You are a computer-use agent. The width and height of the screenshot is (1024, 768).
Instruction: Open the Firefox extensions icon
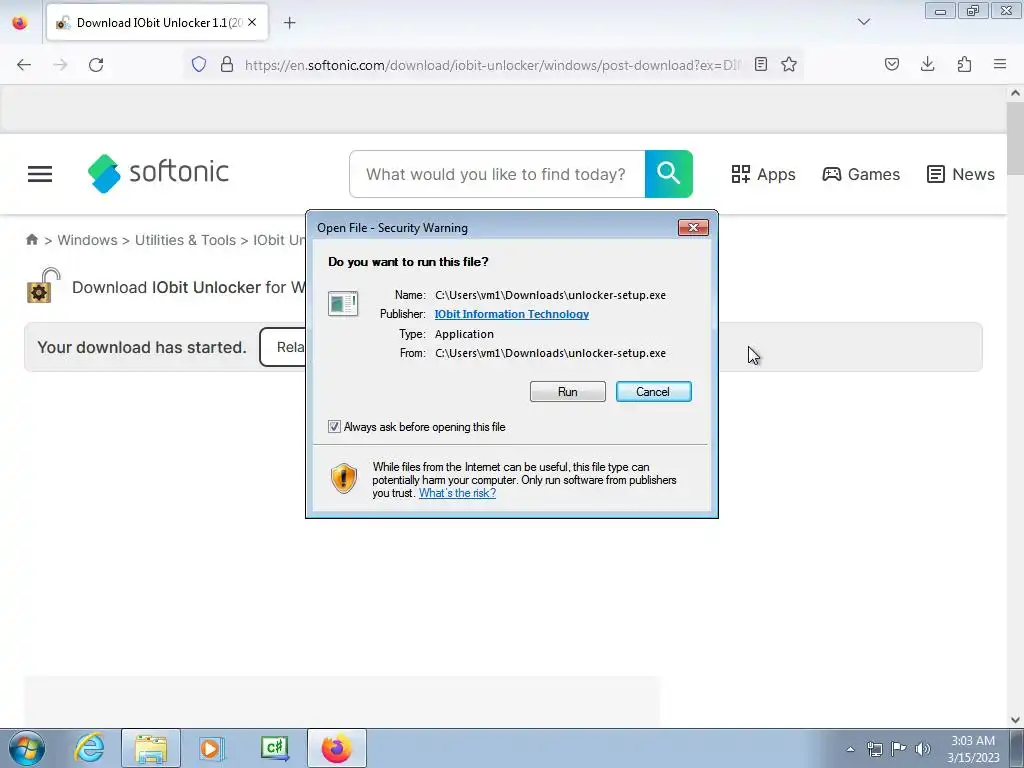coord(964,64)
